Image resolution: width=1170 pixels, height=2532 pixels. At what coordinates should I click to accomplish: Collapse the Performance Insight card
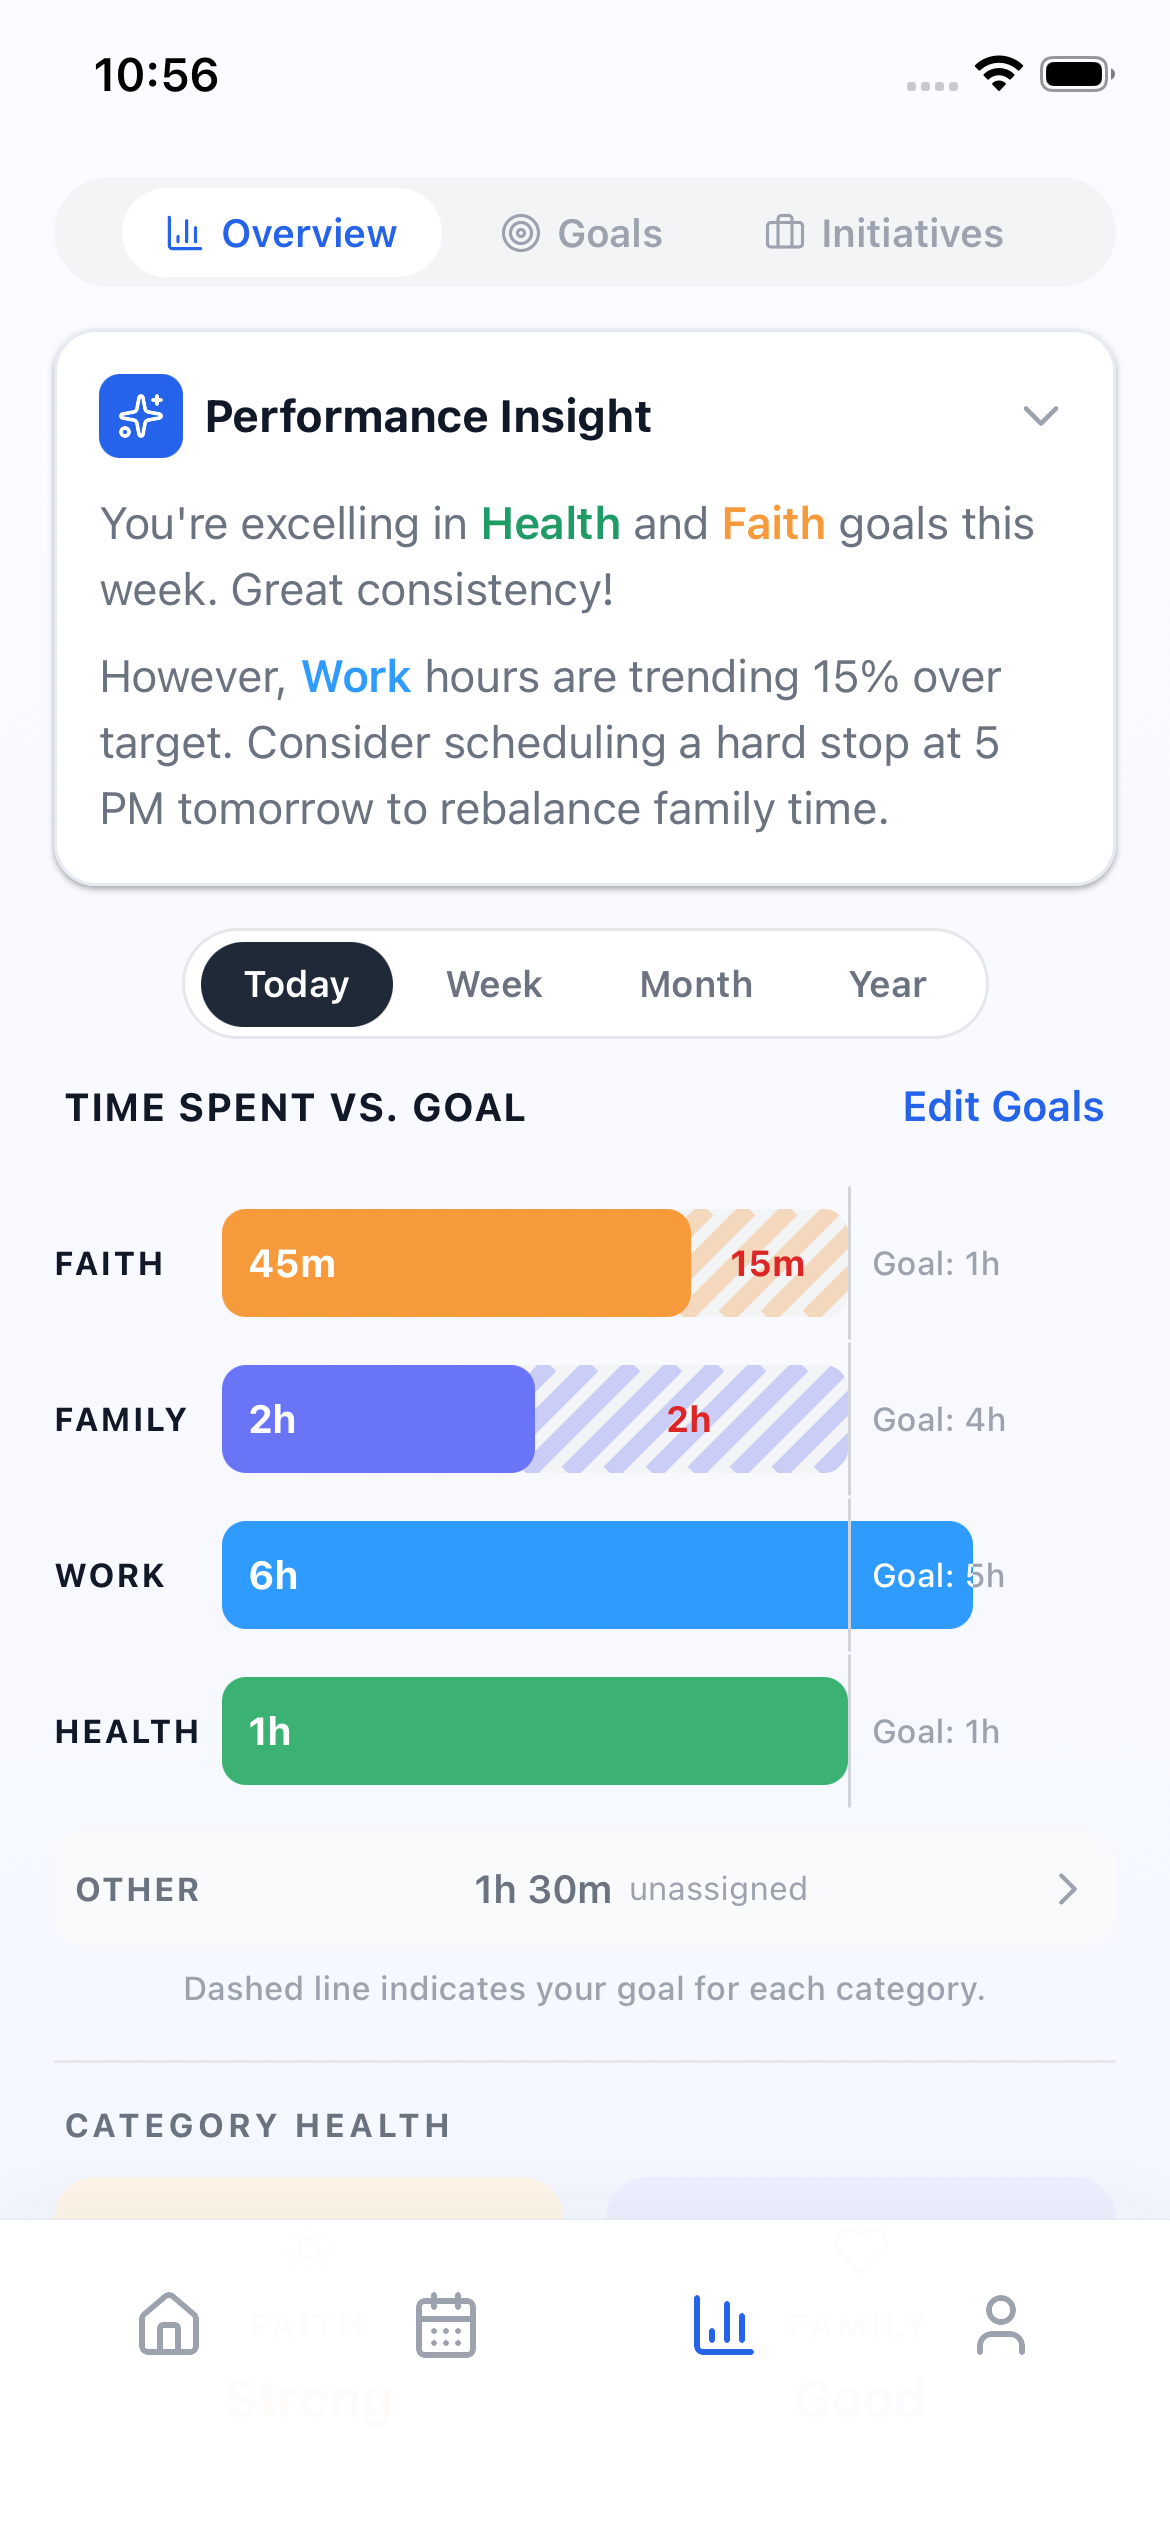(1041, 415)
